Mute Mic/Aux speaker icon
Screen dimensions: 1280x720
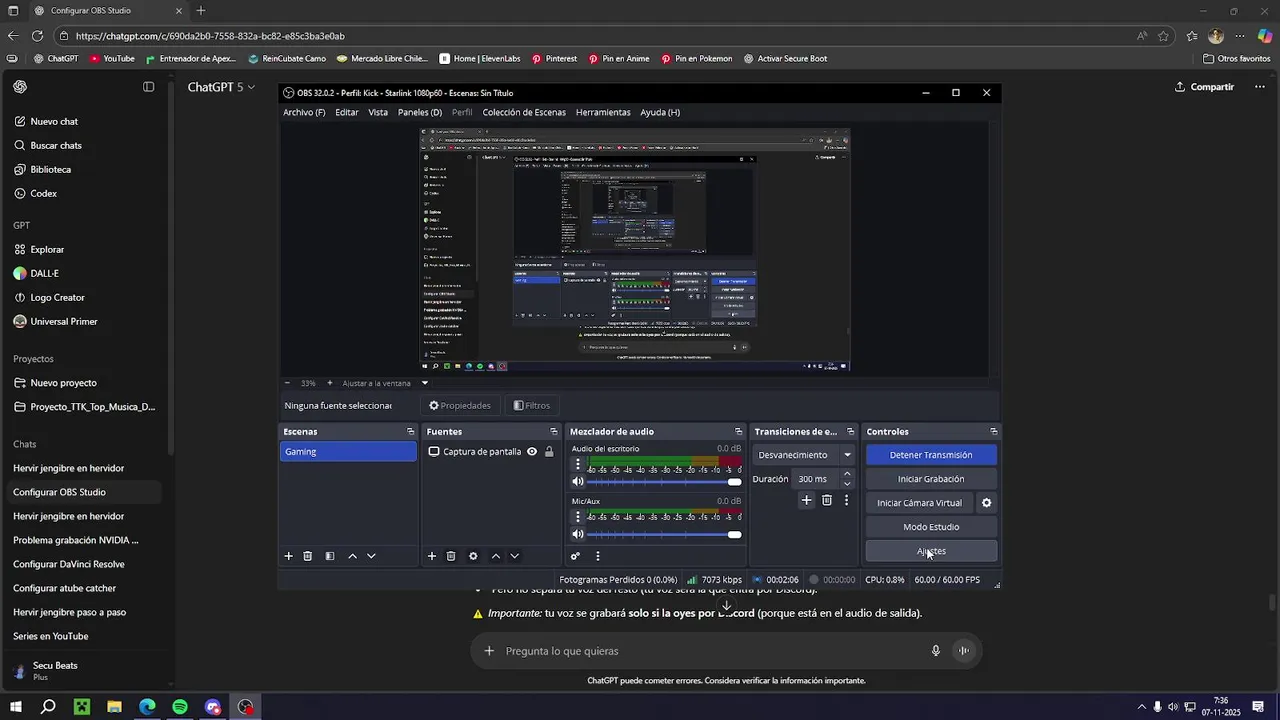tap(577, 535)
